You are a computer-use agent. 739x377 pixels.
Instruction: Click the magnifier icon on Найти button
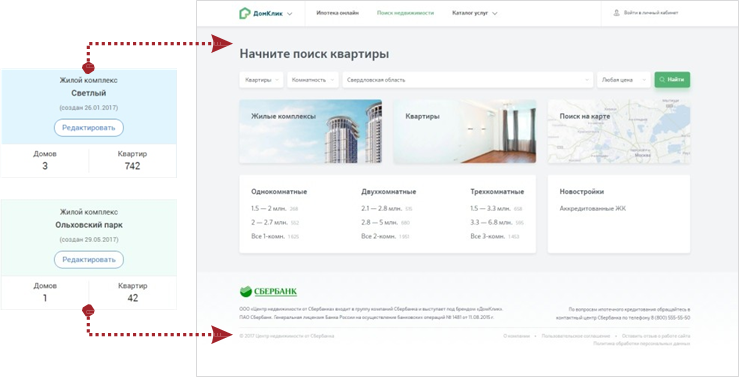click(x=663, y=80)
